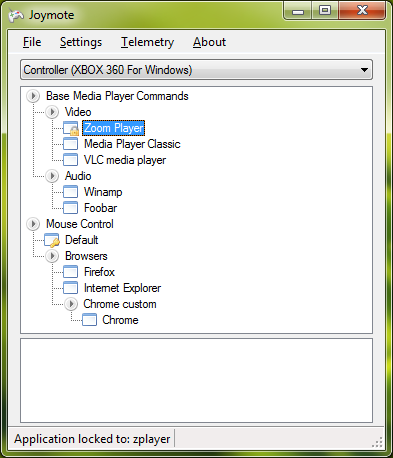The image size is (393, 458).
Task: Select the Mouse Control label
Action: click(80, 224)
